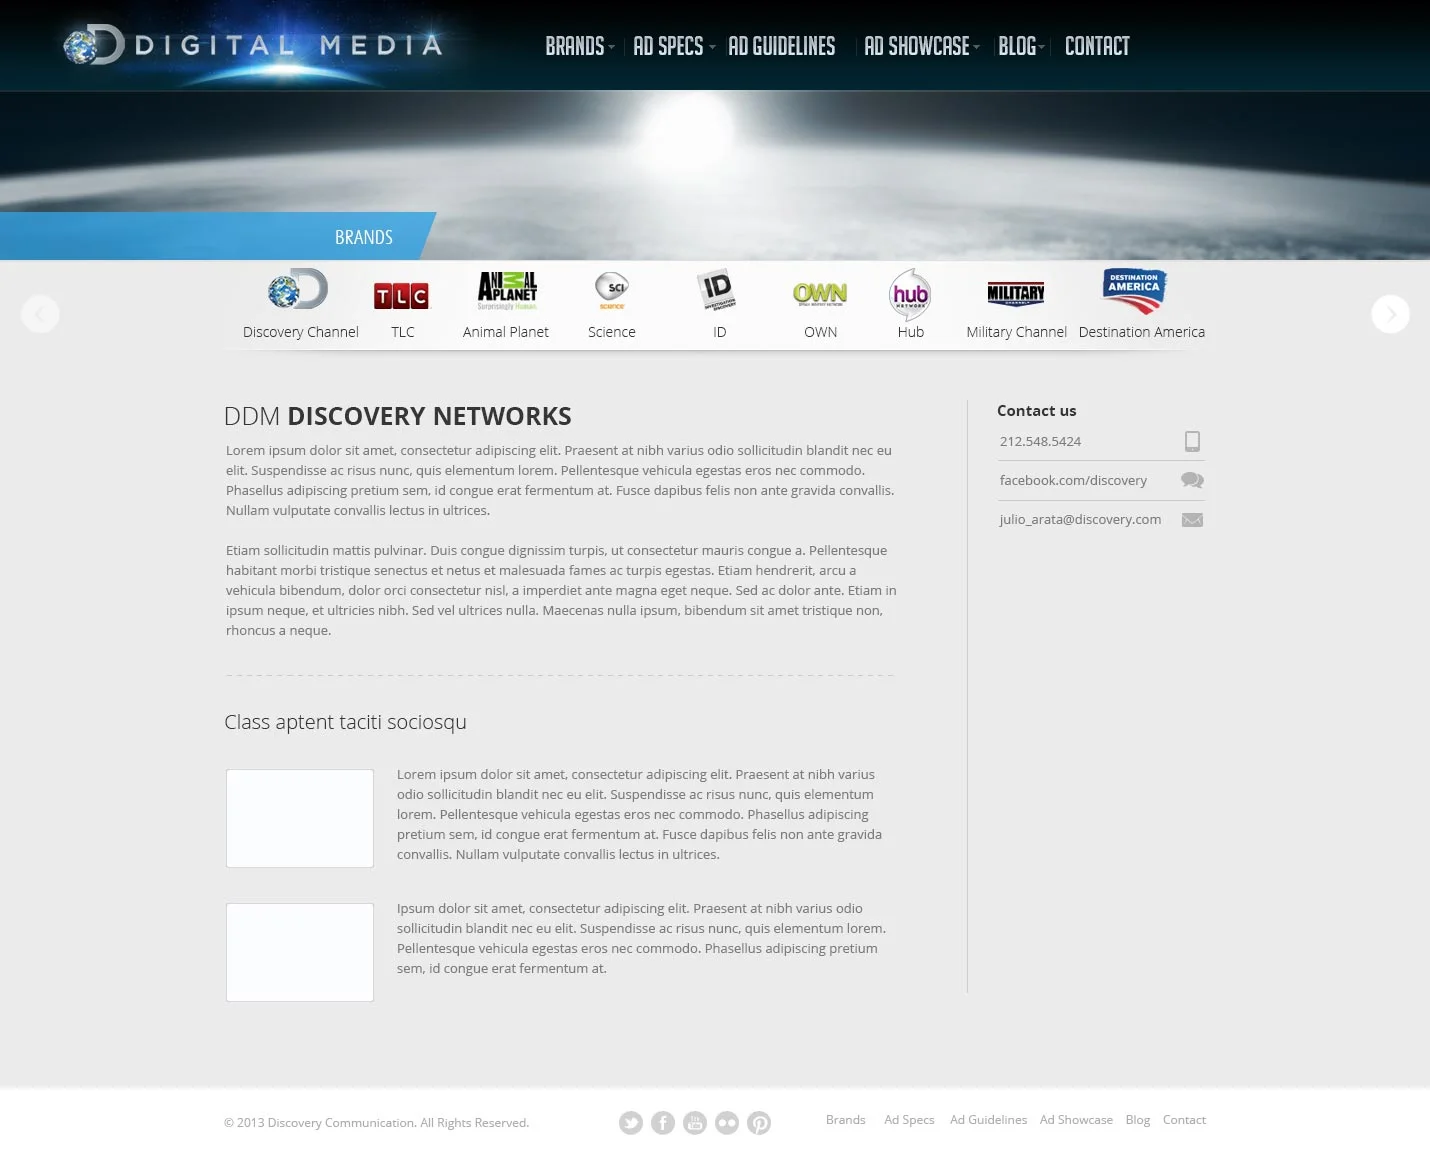
Task: Open the YouTube footer icon
Action: 695,1123
